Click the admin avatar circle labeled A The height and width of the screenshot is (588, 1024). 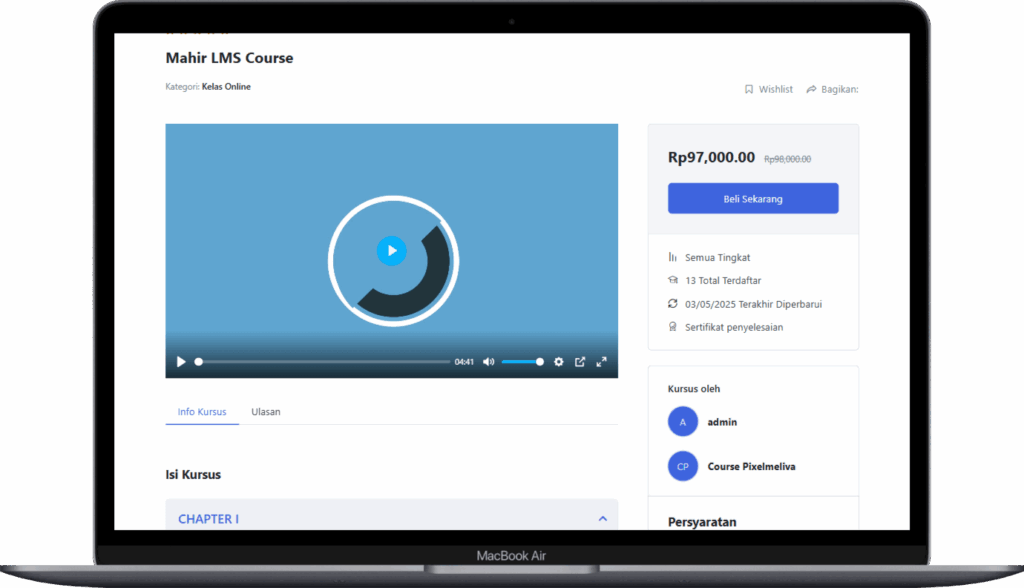tap(683, 422)
